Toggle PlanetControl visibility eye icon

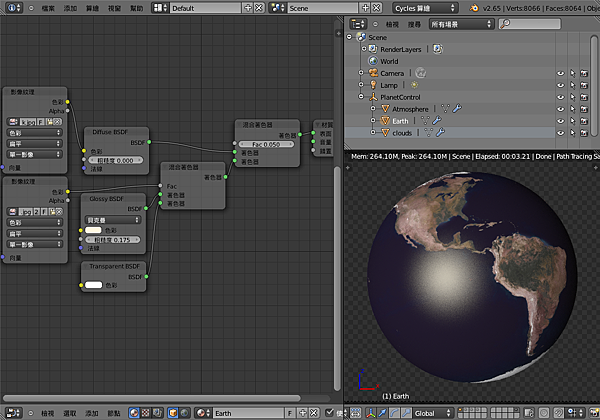tap(560, 97)
